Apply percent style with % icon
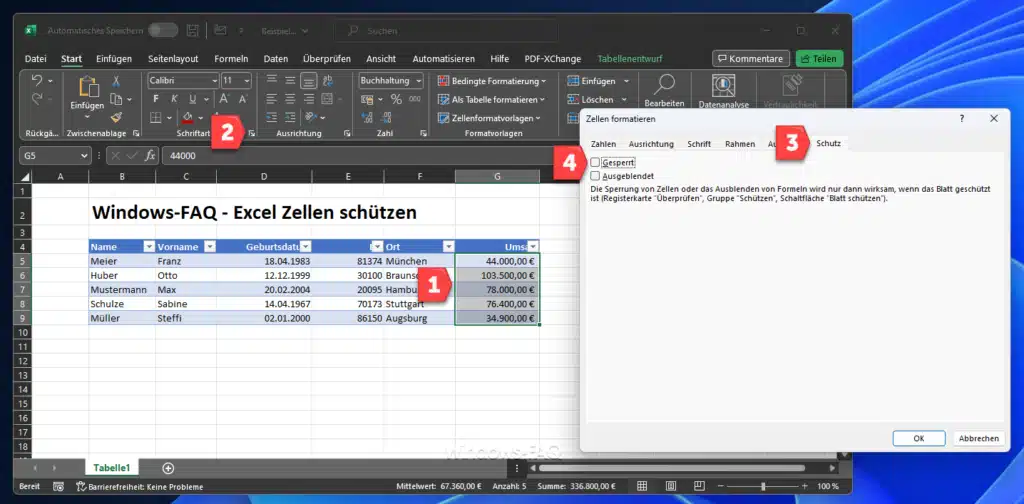The width and height of the screenshot is (1024, 504). point(396,99)
